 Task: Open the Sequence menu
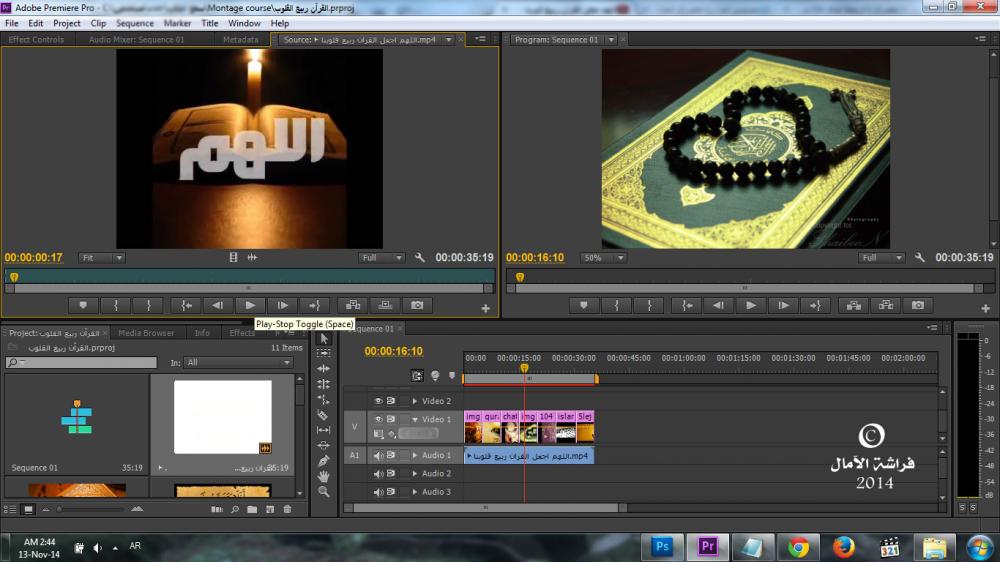tap(135, 23)
